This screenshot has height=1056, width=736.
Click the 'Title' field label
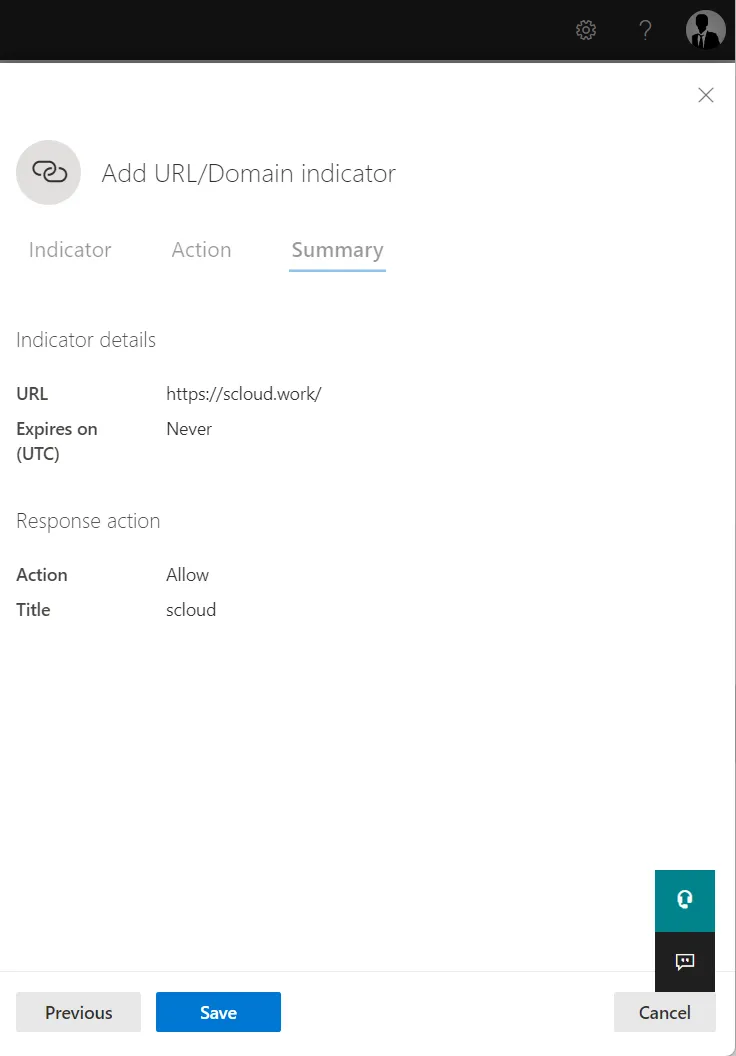tap(34, 609)
